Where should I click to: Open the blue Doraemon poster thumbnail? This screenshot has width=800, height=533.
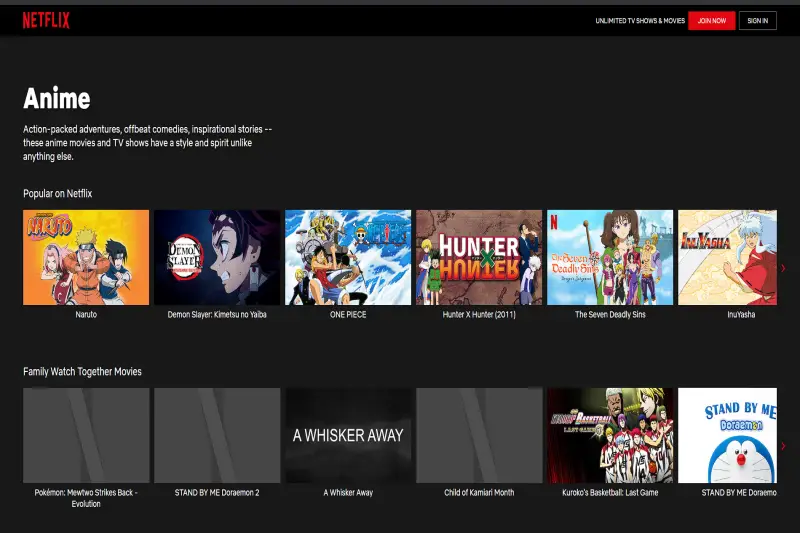[x=728, y=436]
